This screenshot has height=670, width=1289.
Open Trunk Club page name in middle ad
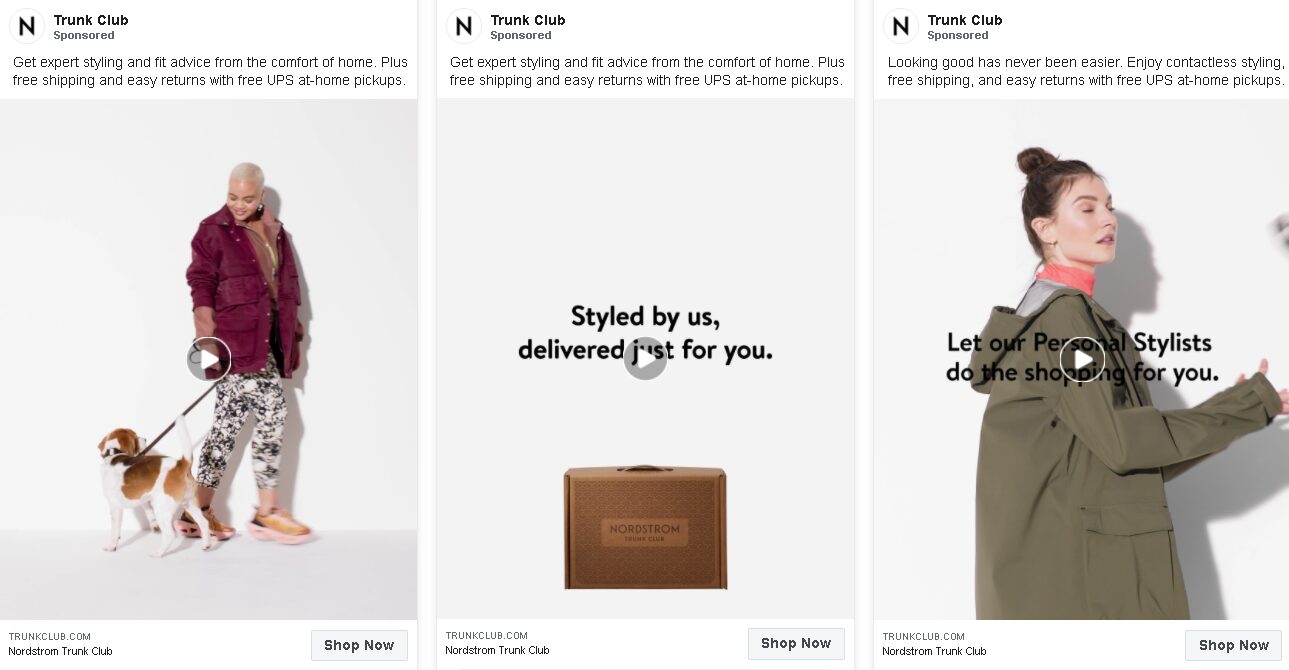click(528, 20)
